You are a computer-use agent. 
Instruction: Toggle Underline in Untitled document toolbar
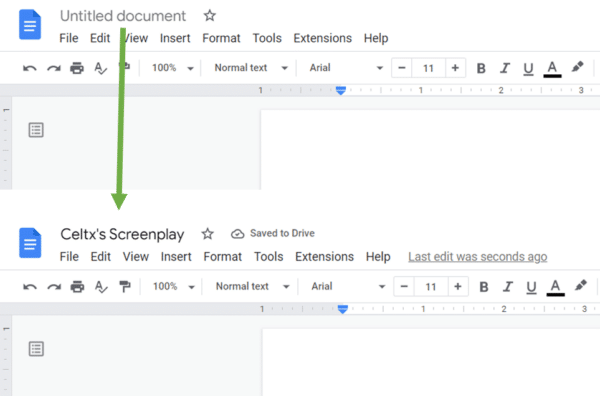pos(528,69)
